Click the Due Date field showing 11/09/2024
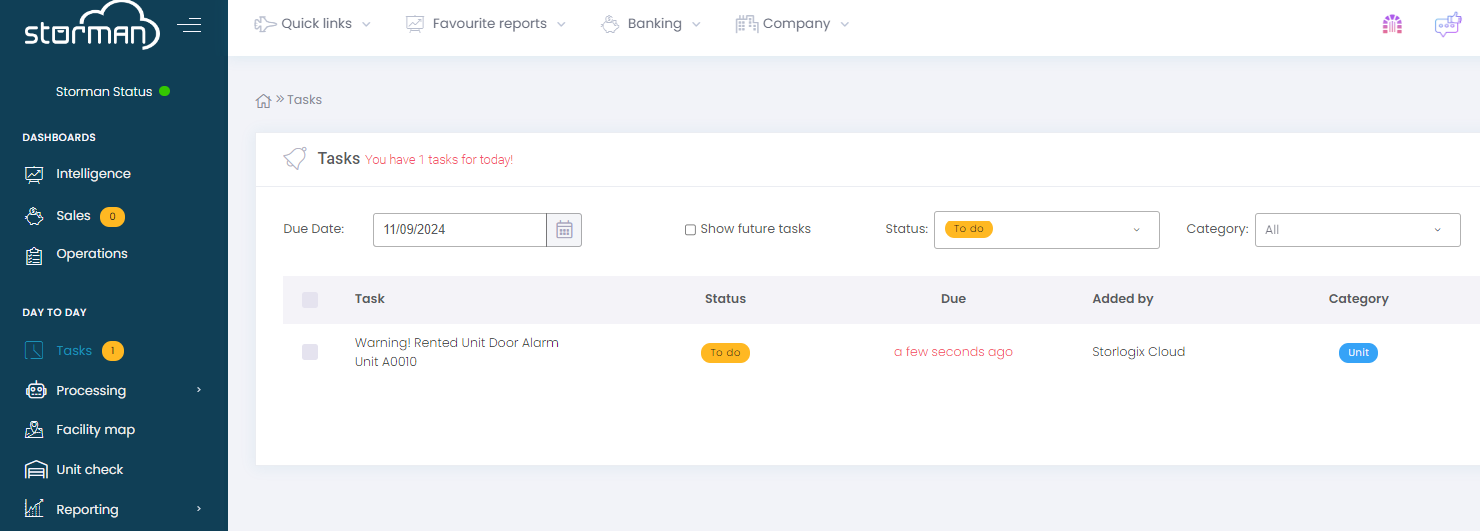The height and width of the screenshot is (531, 1480). tap(460, 230)
